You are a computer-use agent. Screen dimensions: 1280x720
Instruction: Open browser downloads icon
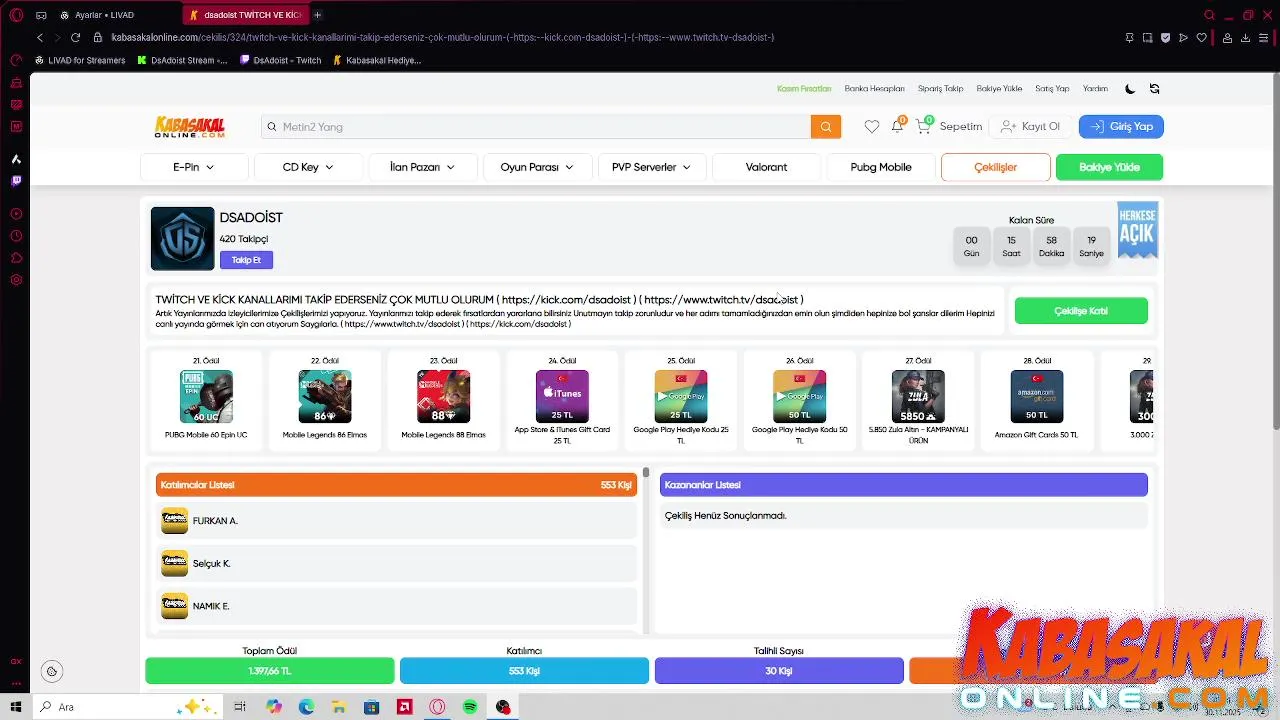pos(1246,38)
